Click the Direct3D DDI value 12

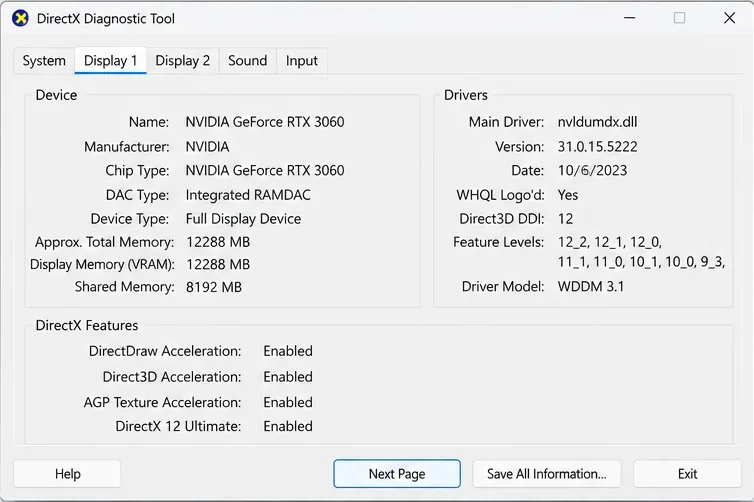565,219
